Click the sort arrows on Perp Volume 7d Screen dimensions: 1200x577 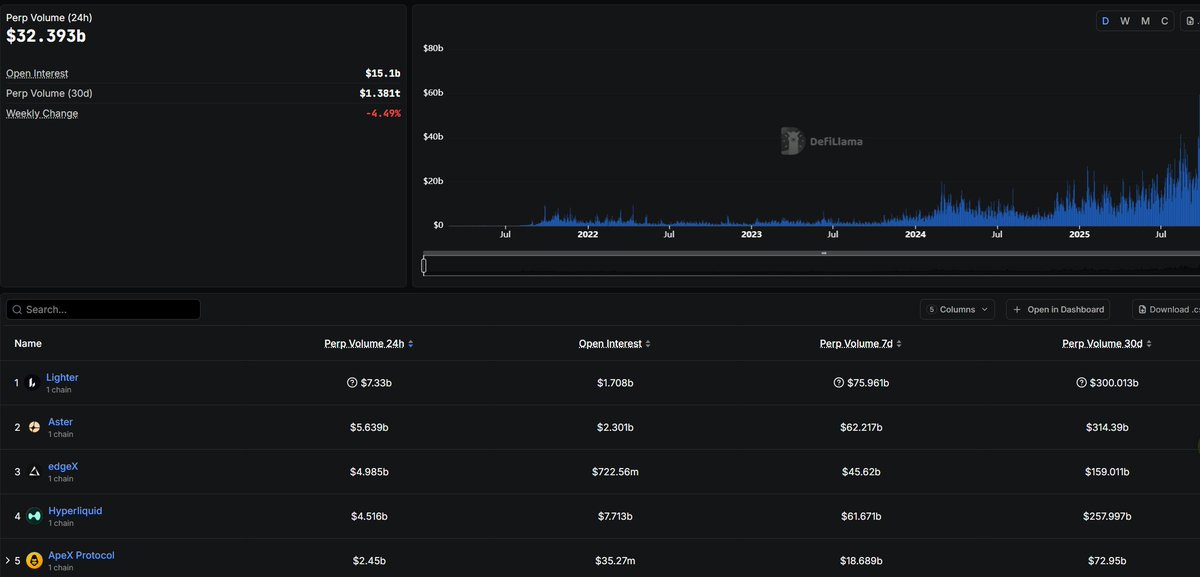tap(900, 344)
